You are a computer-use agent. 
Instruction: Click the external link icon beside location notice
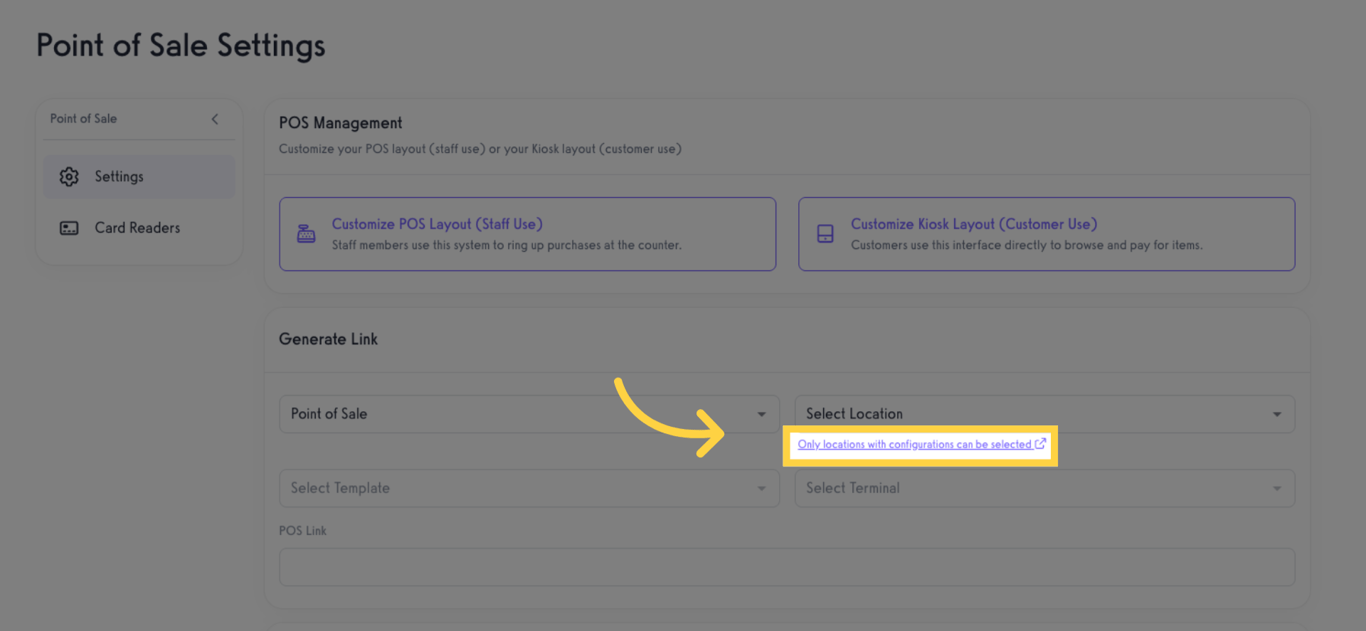(x=1040, y=444)
